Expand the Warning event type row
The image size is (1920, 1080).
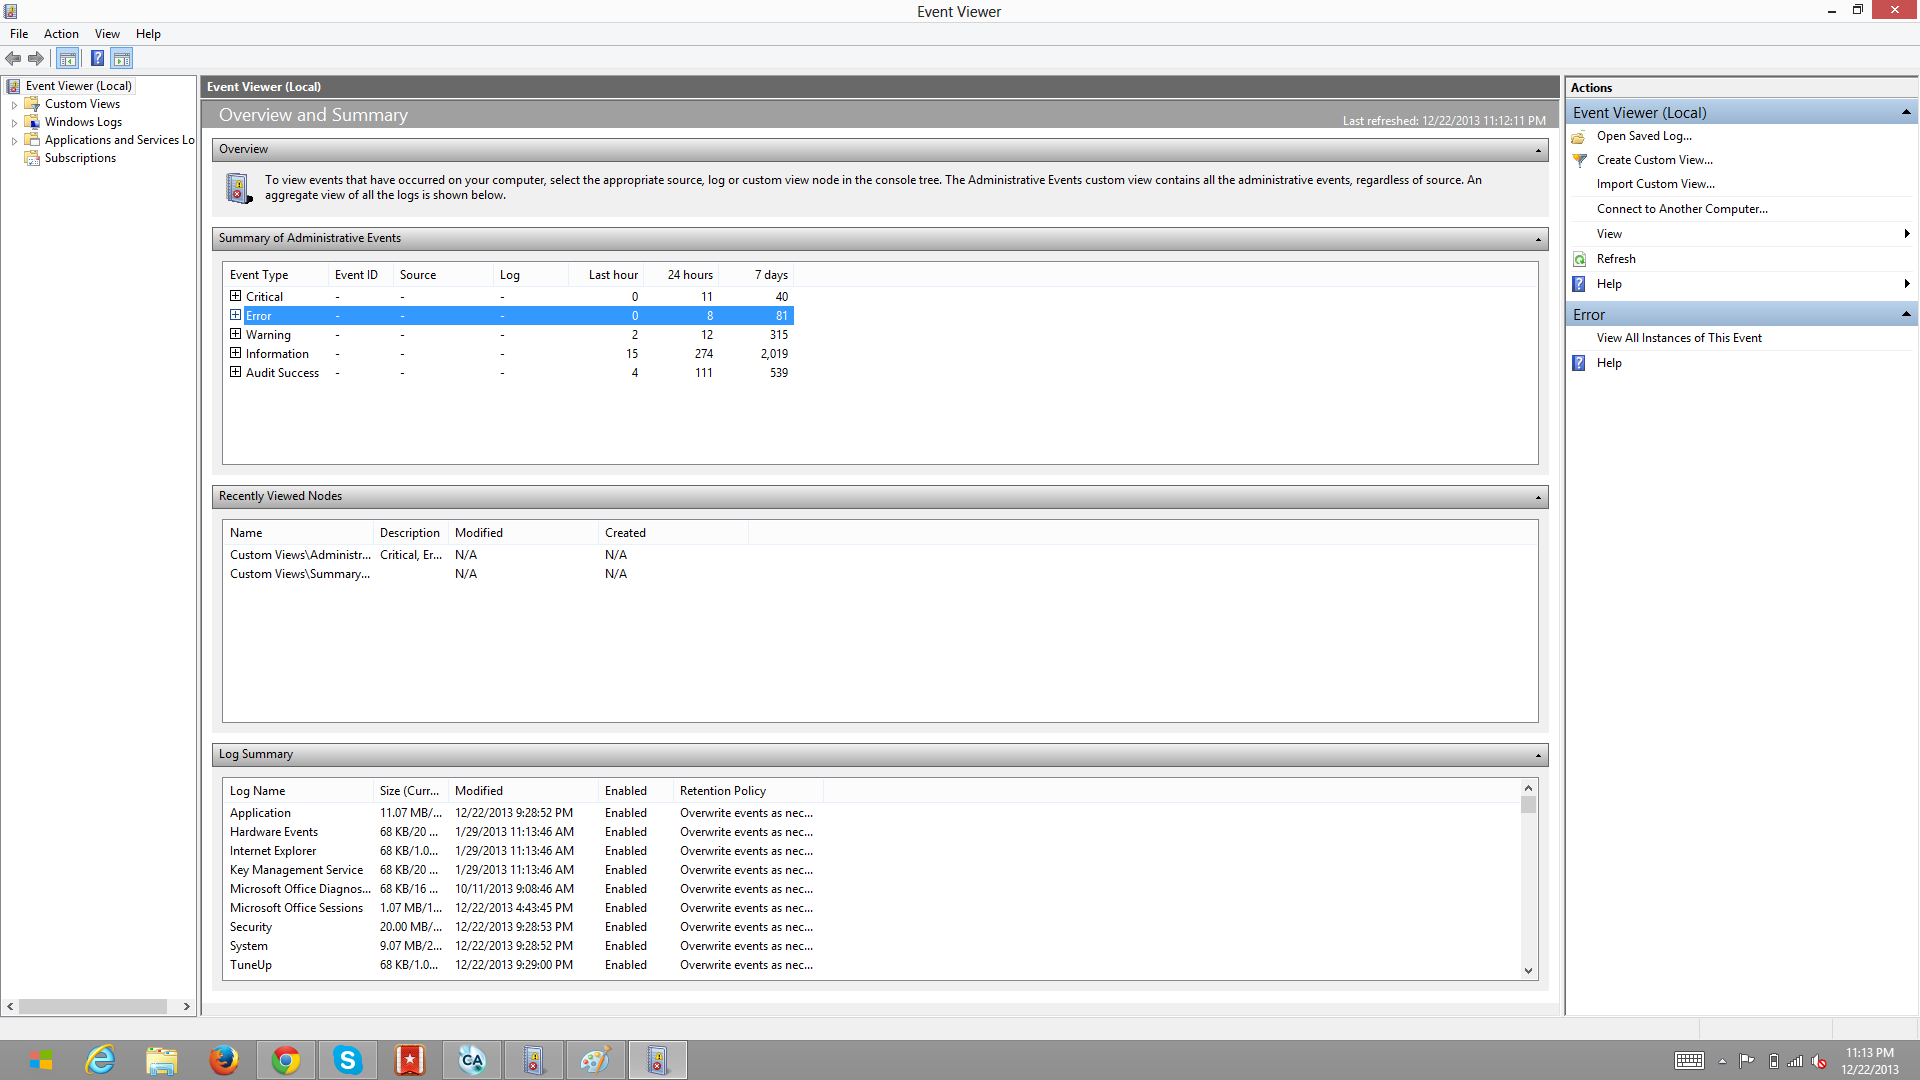235,334
